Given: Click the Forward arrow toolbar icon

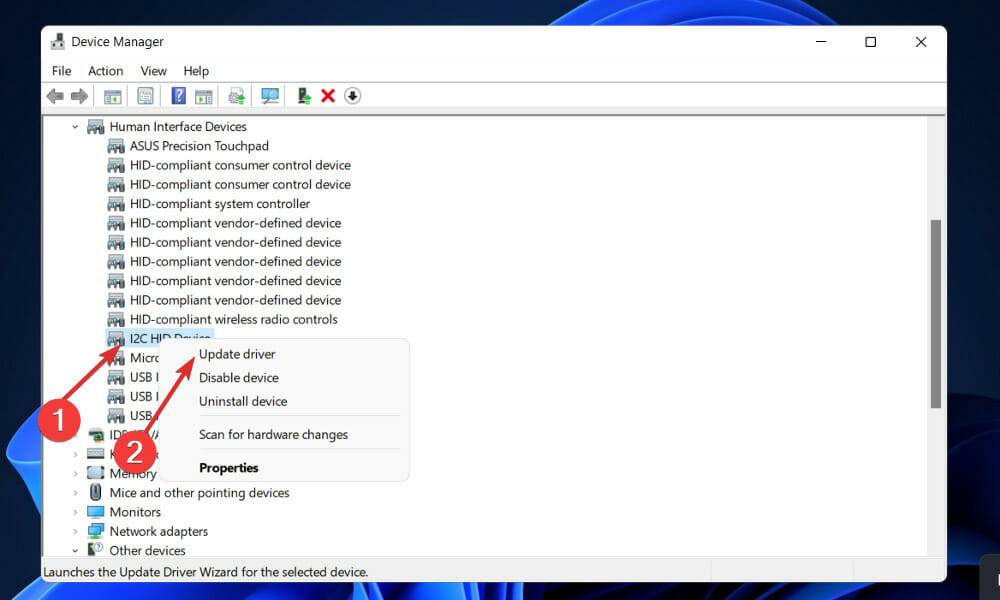Looking at the screenshot, I should [x=79, y=96].
